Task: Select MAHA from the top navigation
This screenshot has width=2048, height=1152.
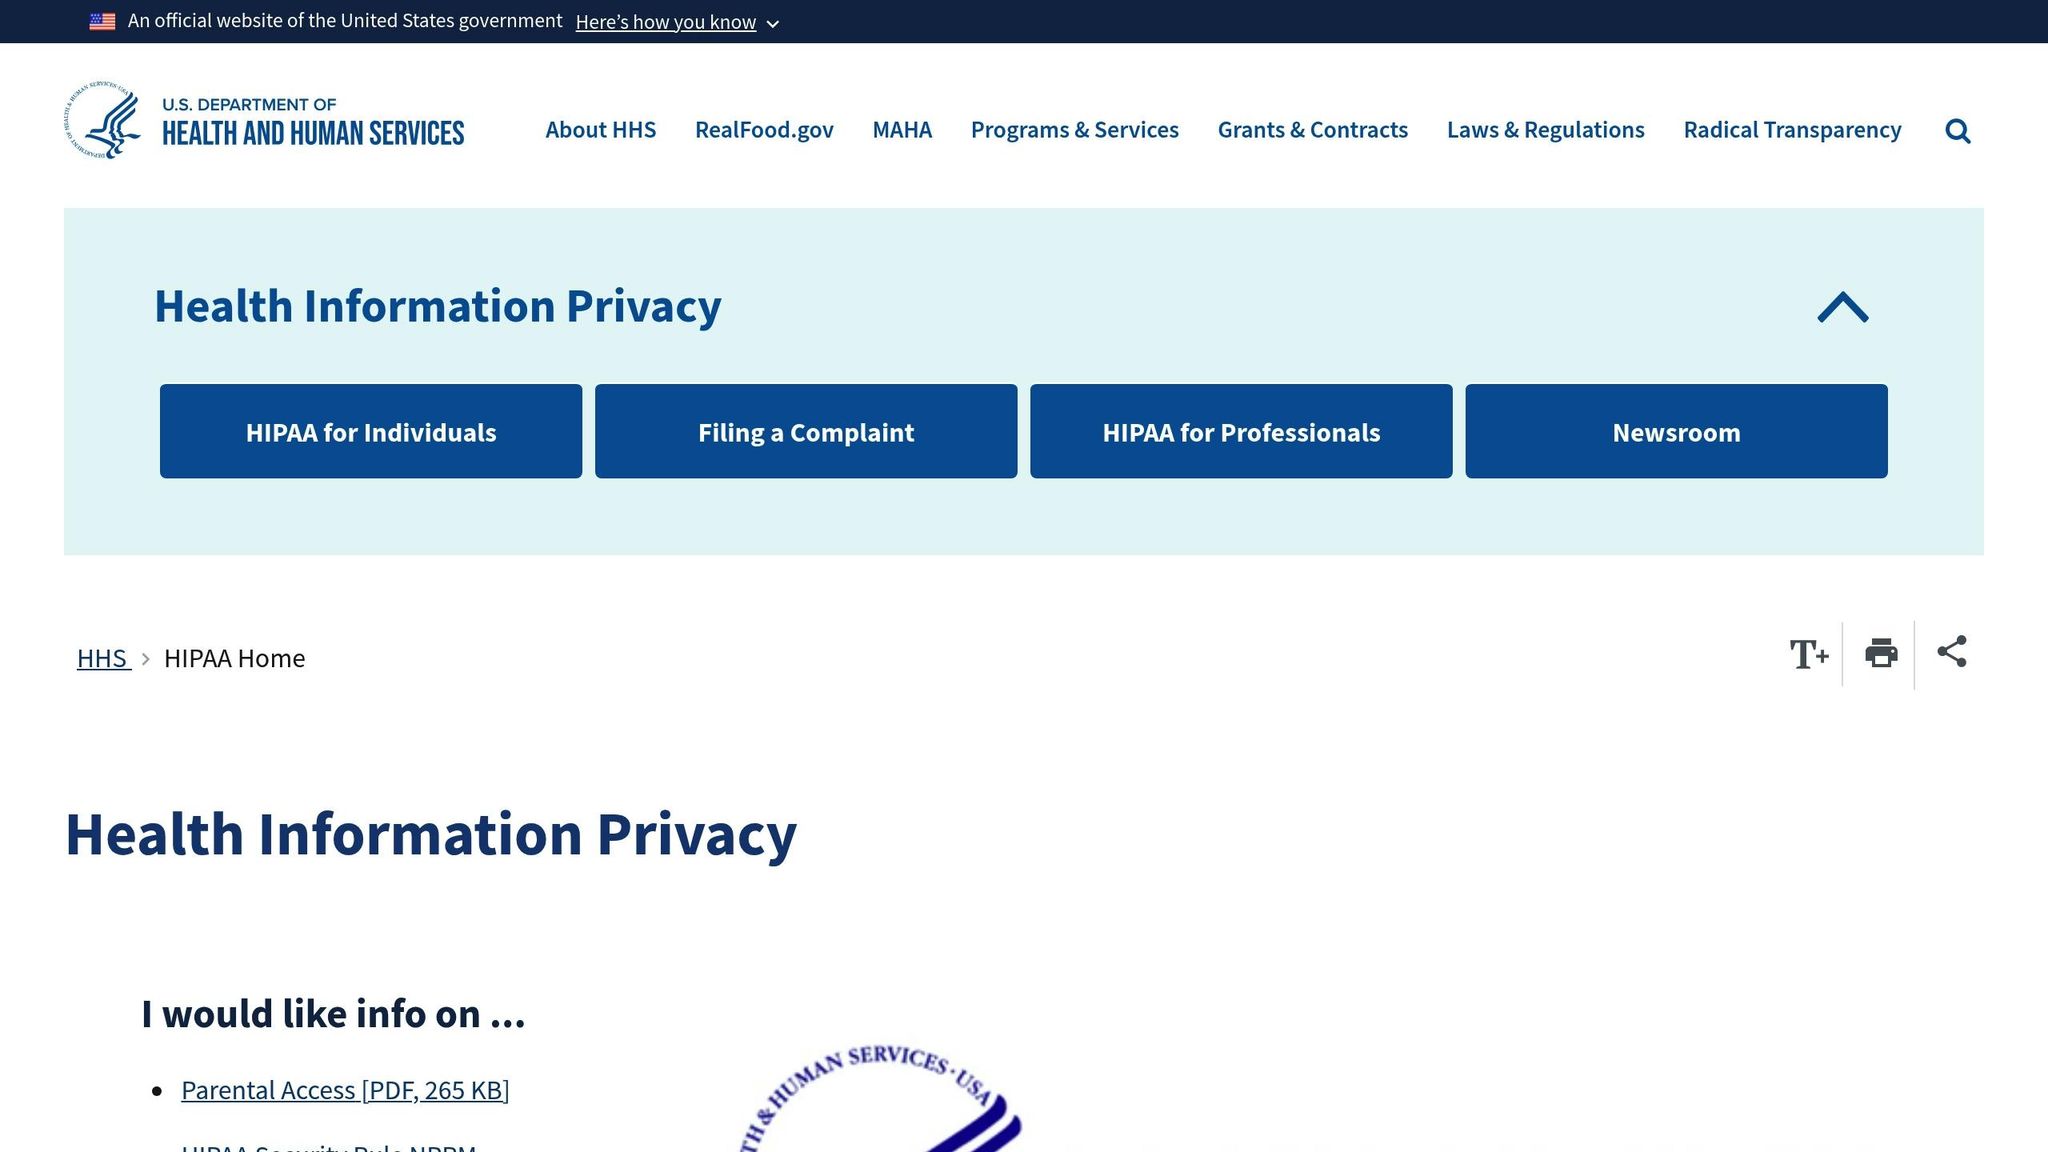Action: 901,130
